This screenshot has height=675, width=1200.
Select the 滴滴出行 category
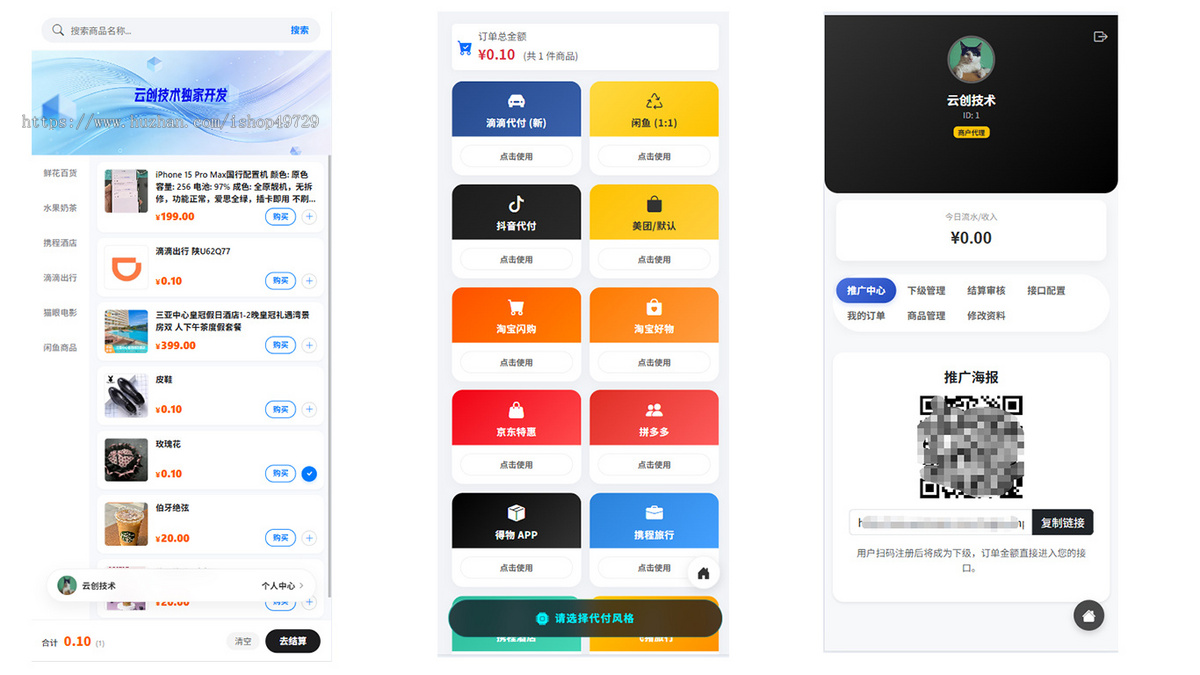tap(60, 278)
